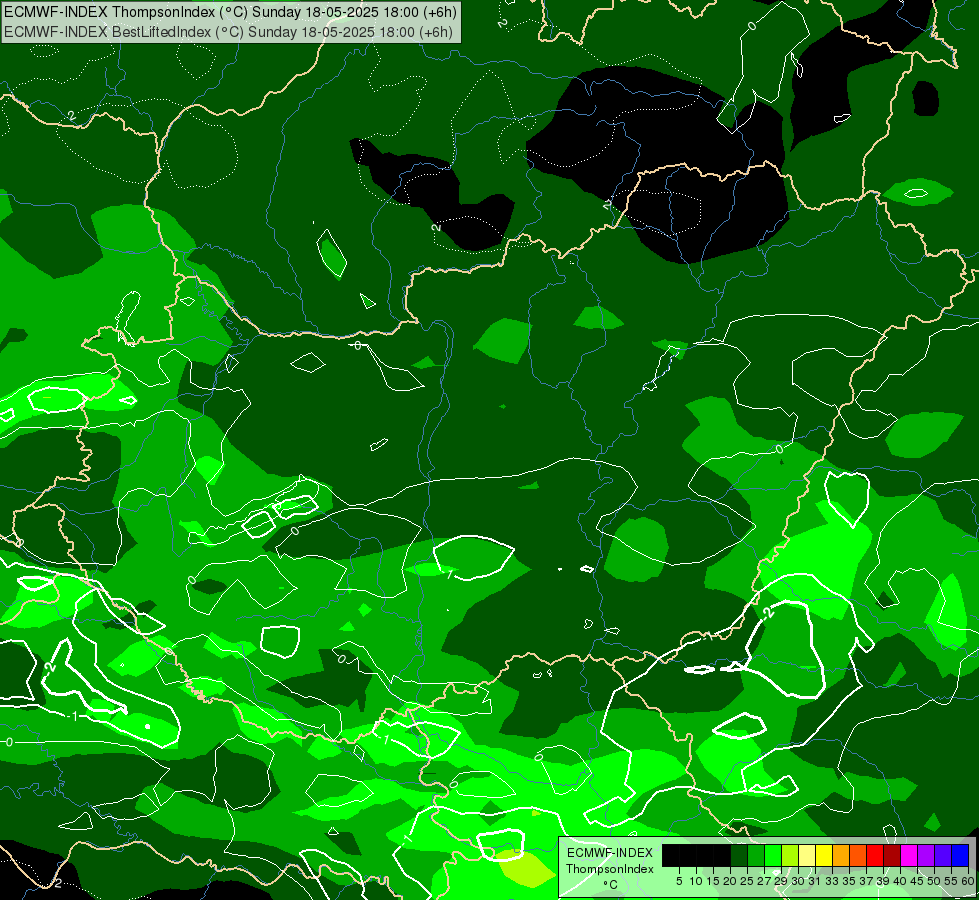The height and width of the screenshot is (900, 979).
Task: Select the lime 29-30 legend swatch
Action: [790, 855]
